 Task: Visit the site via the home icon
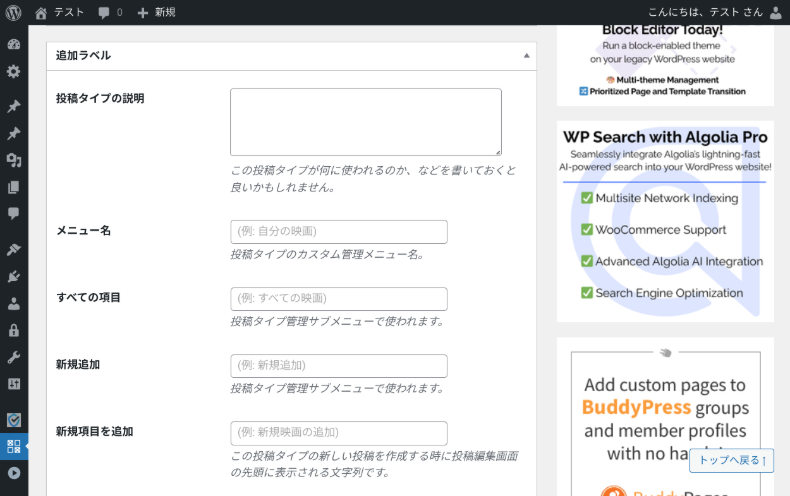(x=41, y=13)
